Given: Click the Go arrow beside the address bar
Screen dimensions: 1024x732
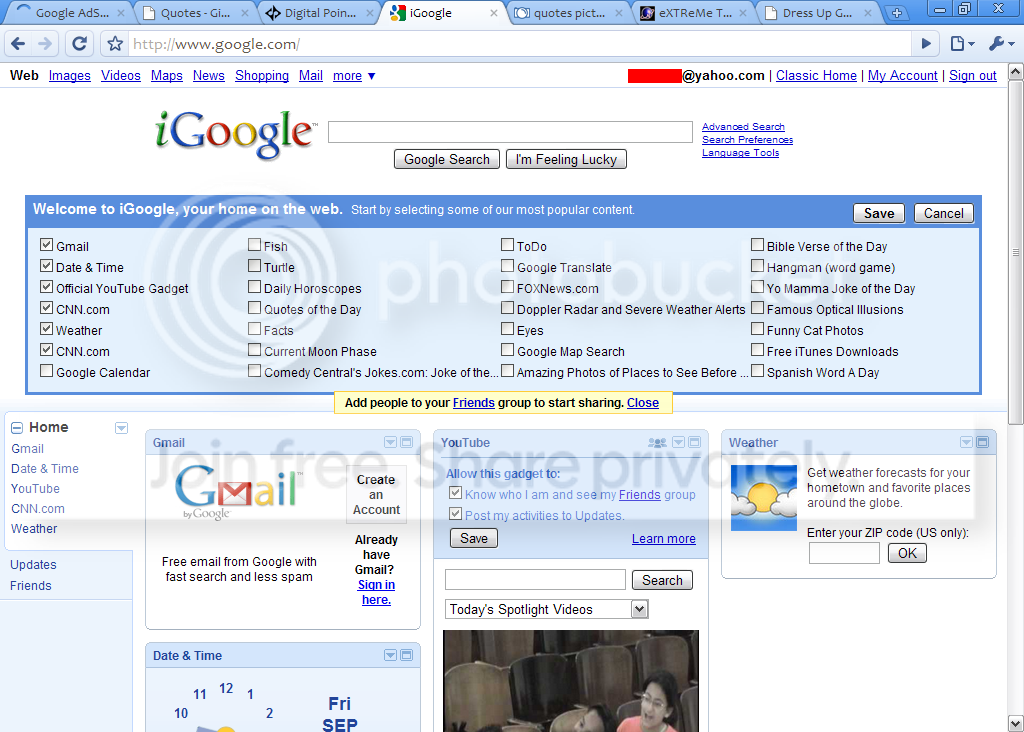Looking at the screenshot, I should [x=926, y=44].
